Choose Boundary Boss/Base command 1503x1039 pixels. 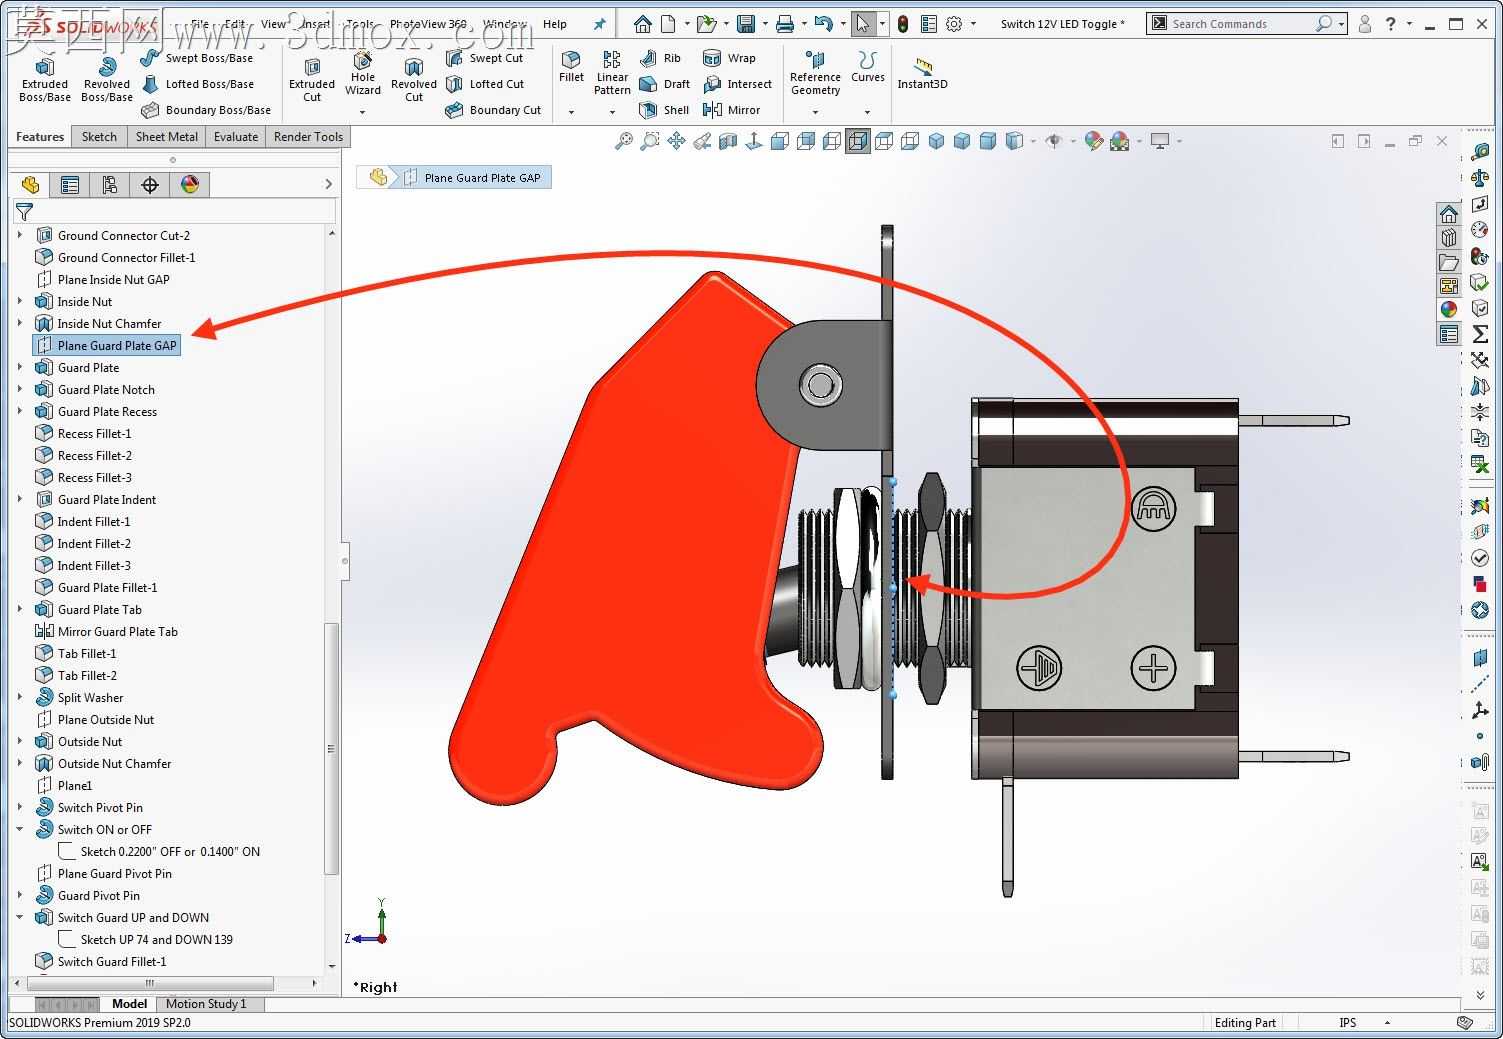pos(206,110)
